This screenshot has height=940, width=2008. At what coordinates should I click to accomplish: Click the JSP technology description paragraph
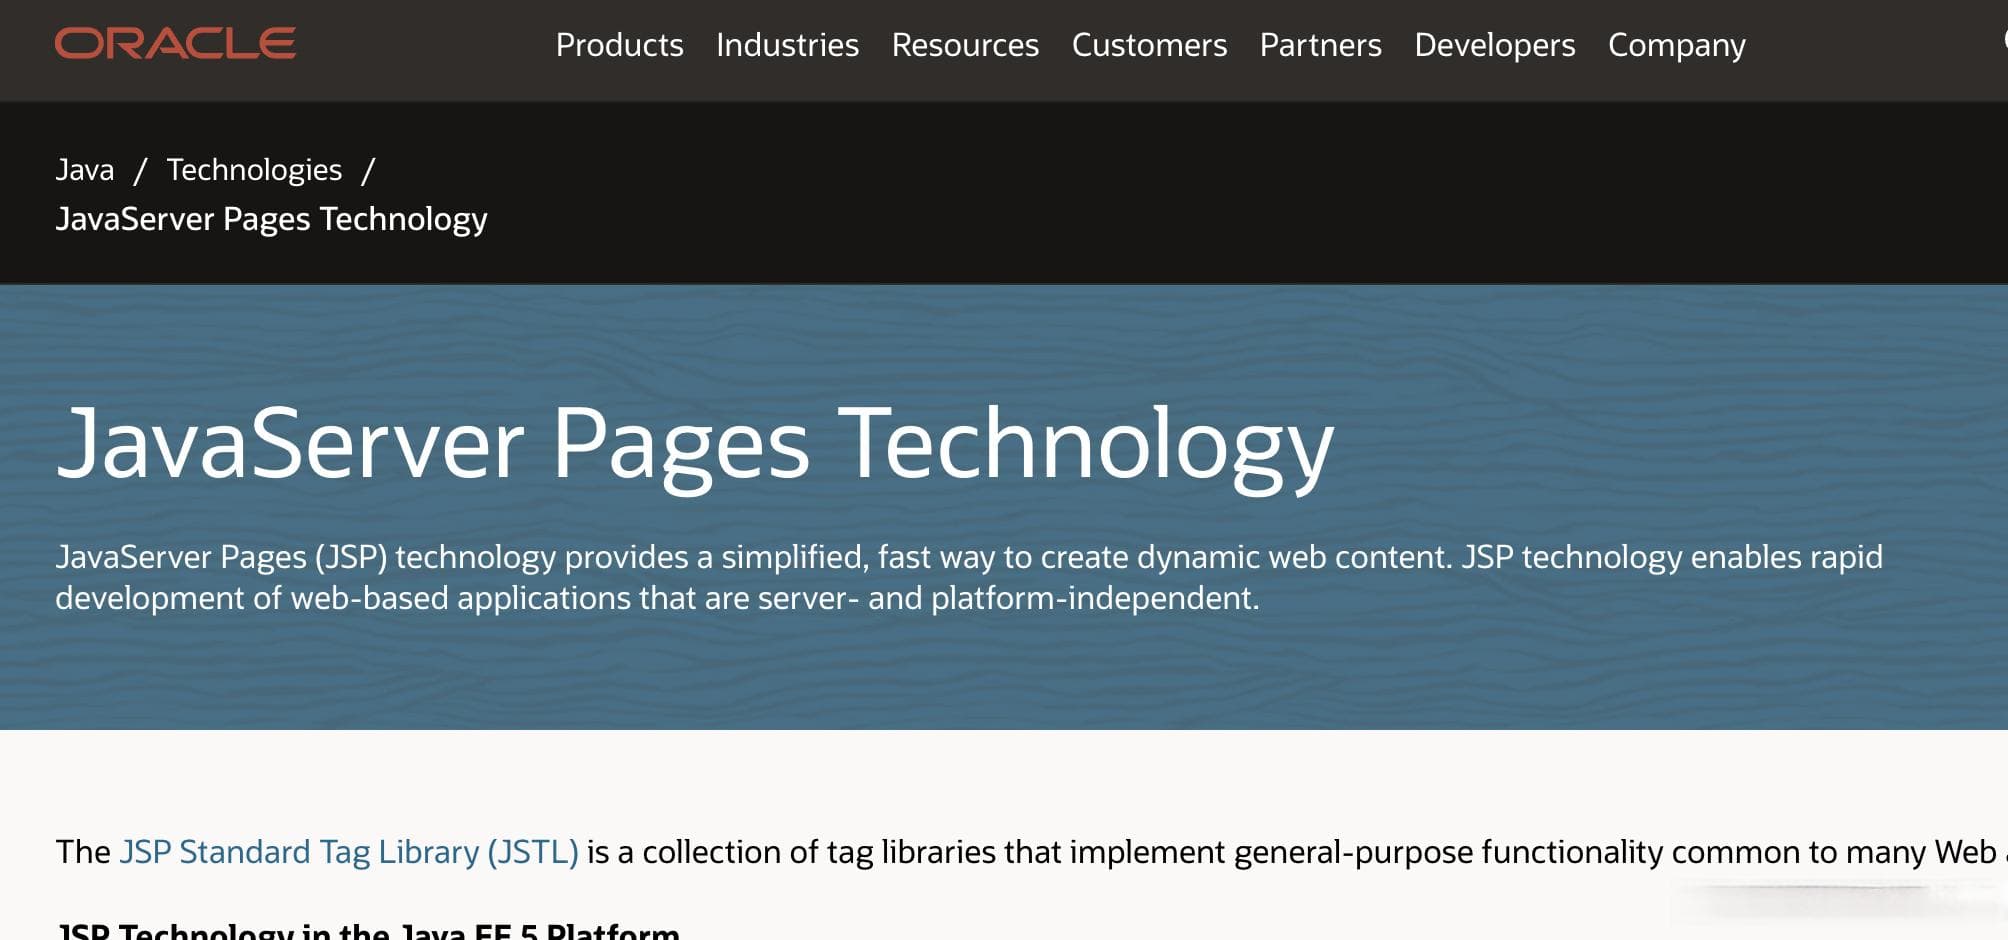[969, 577]
